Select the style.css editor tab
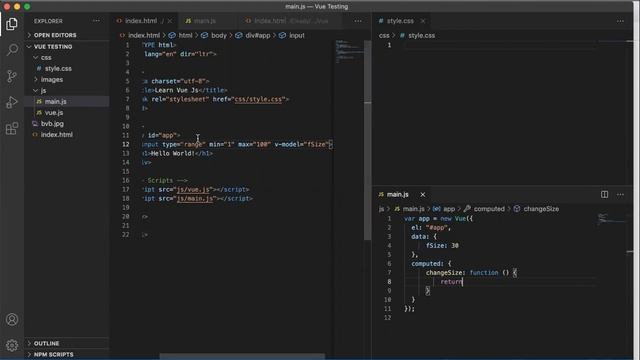The height and width of the screenshot is (360, 640). point(400,21)
